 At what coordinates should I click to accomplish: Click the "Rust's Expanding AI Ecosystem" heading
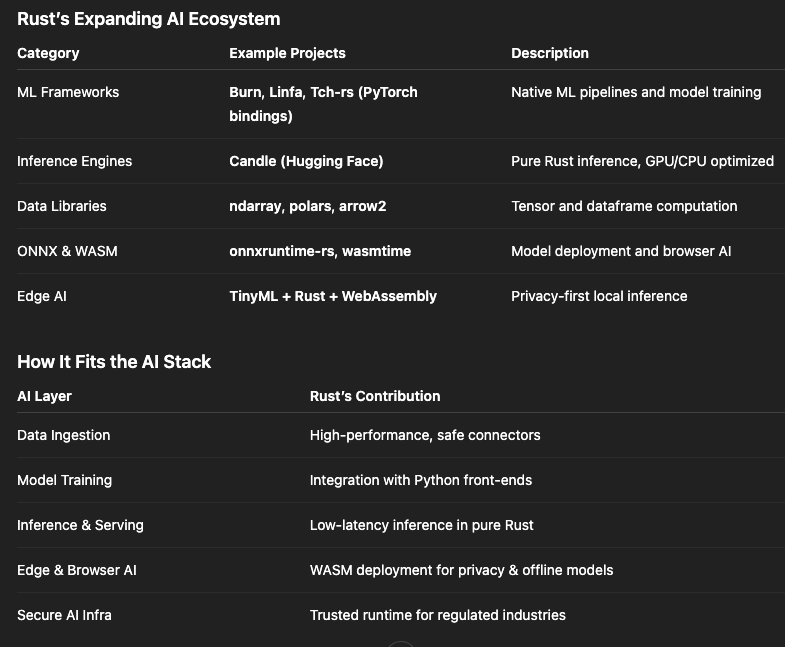(149, 19)
